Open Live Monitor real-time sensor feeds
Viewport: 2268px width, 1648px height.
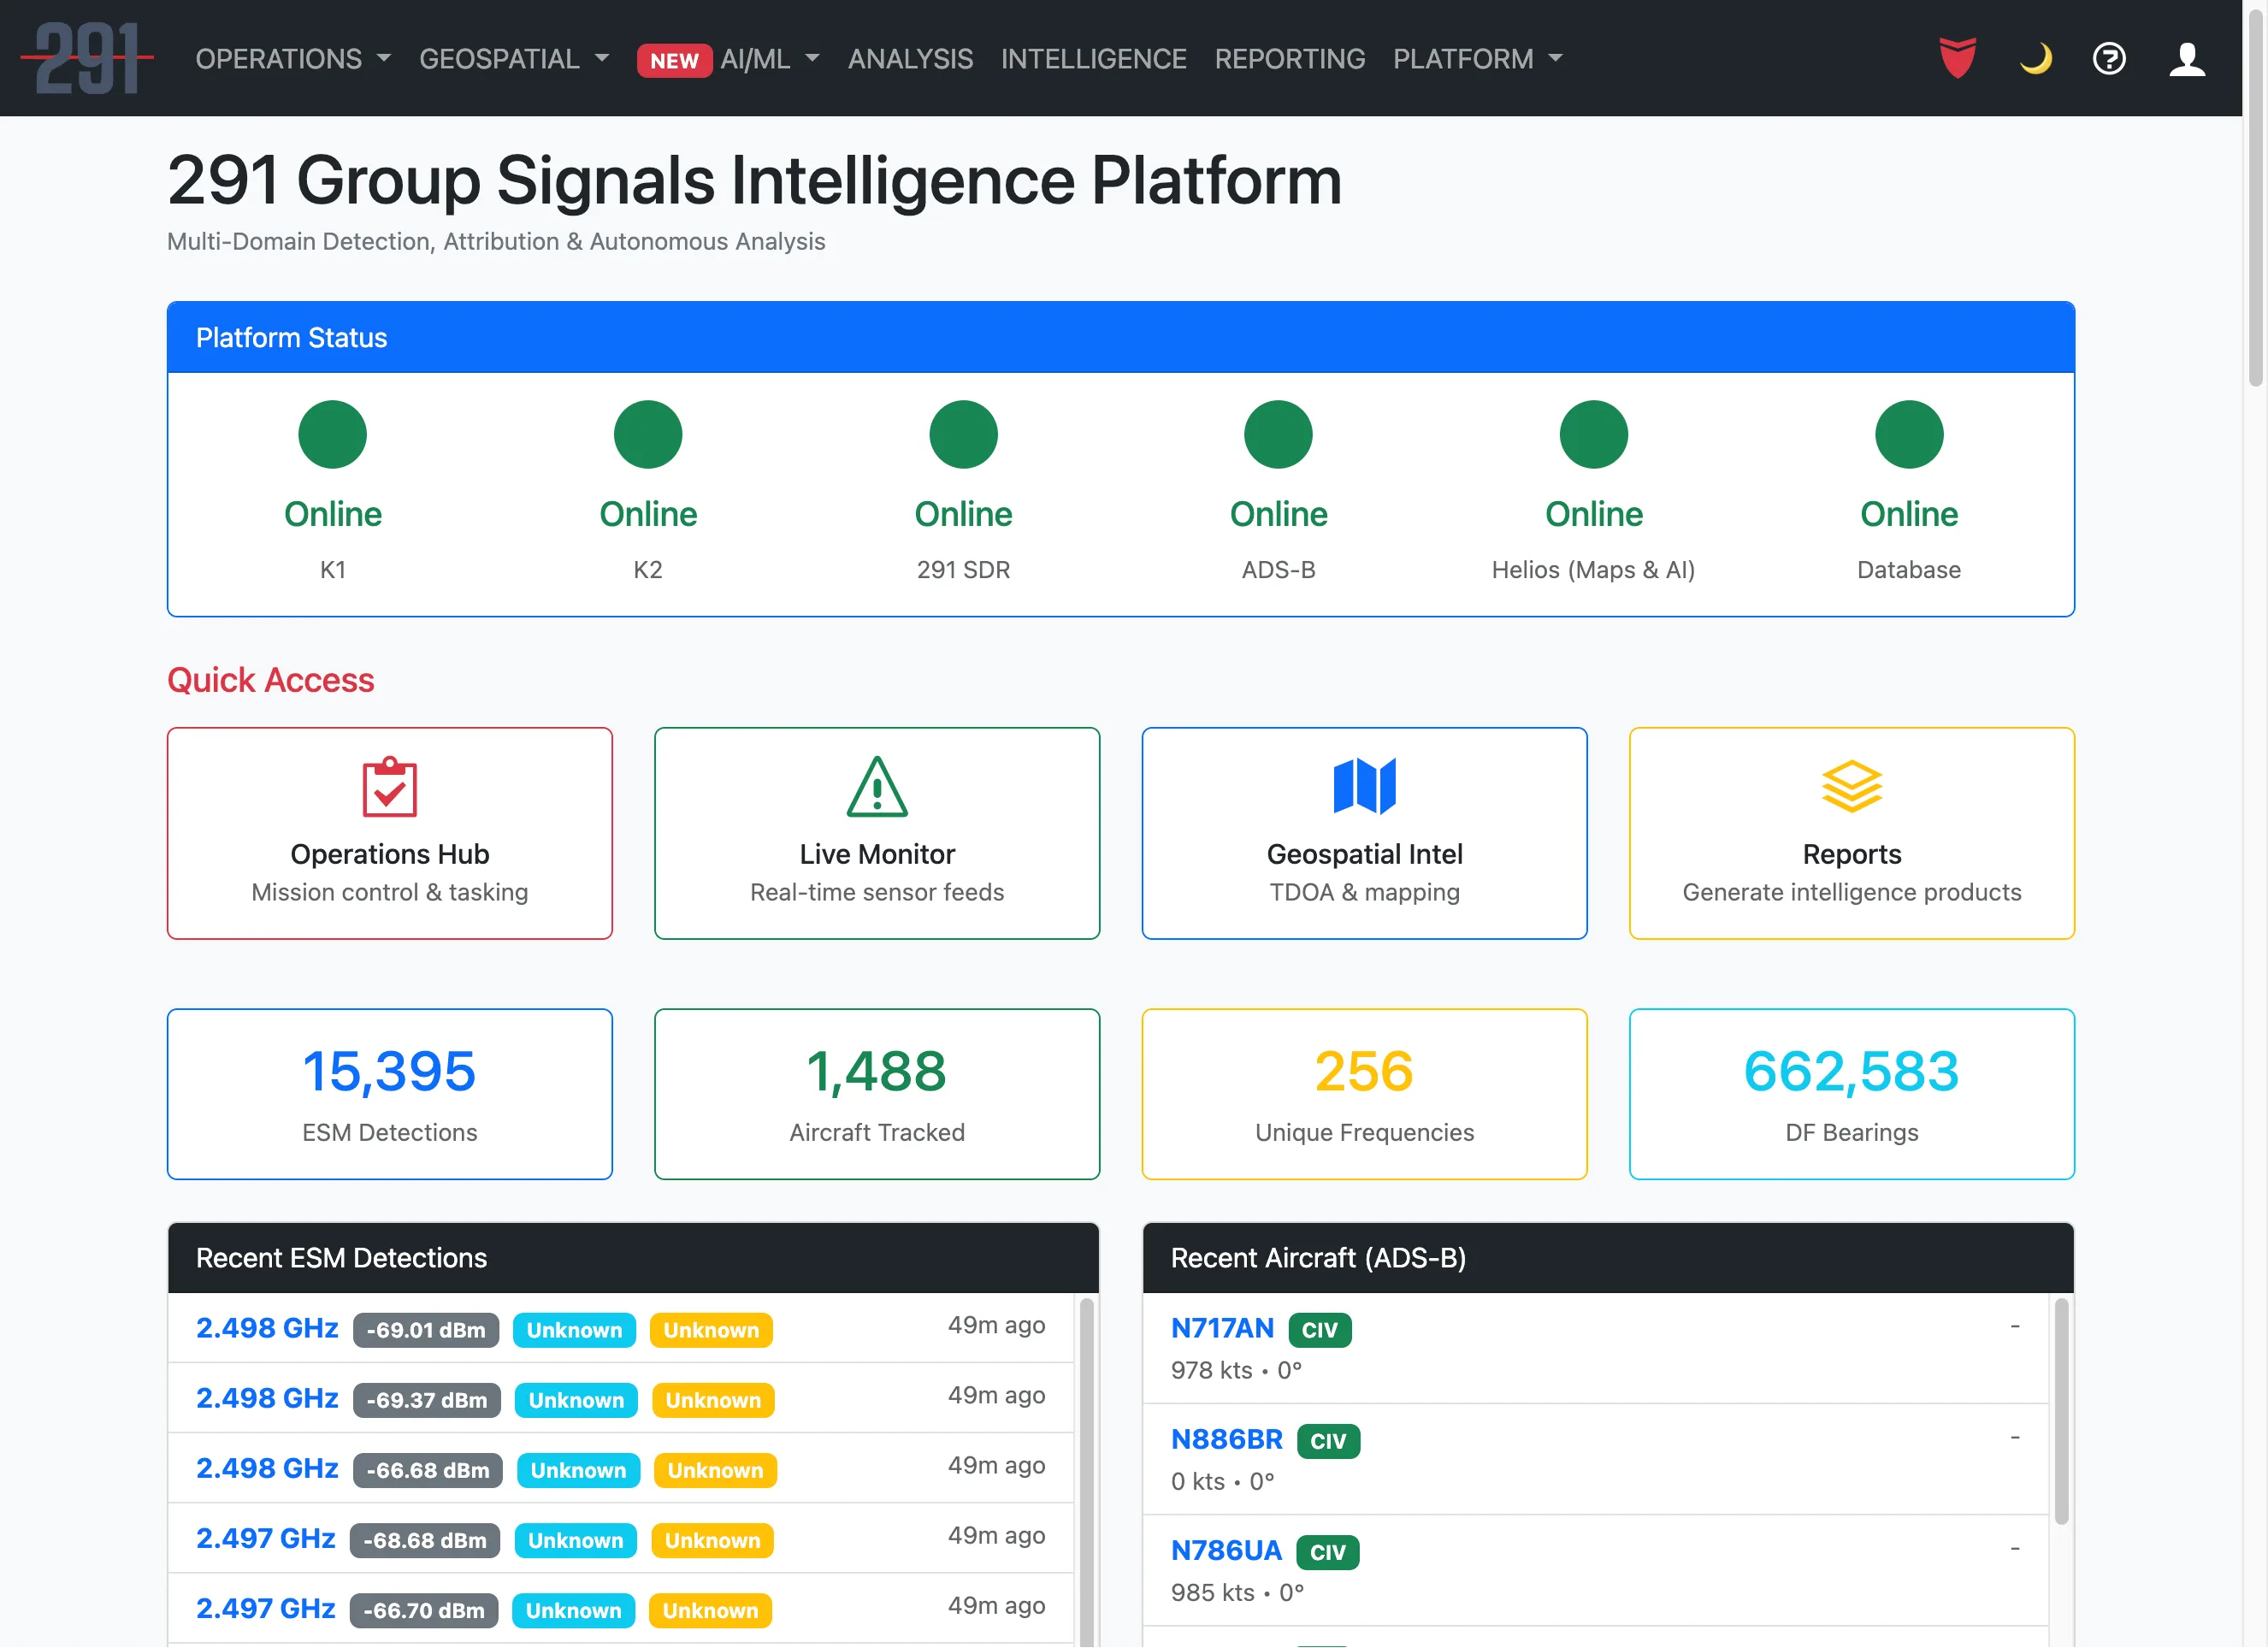click(x=876, y=834)
